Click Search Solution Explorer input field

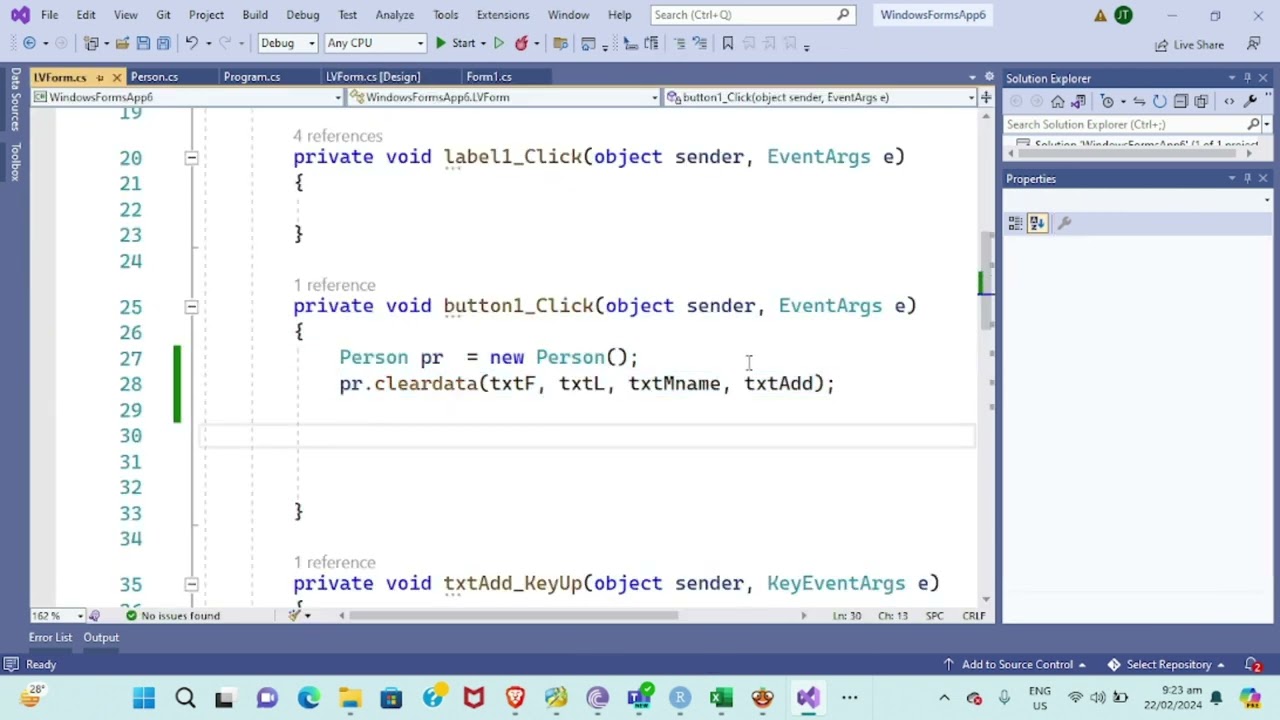(1125, 124)
